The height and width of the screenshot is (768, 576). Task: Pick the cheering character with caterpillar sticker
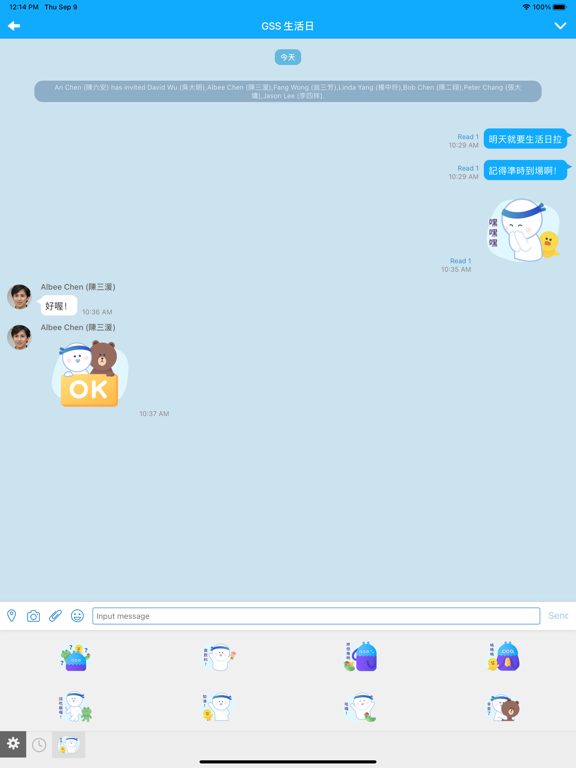click(360, 707)
